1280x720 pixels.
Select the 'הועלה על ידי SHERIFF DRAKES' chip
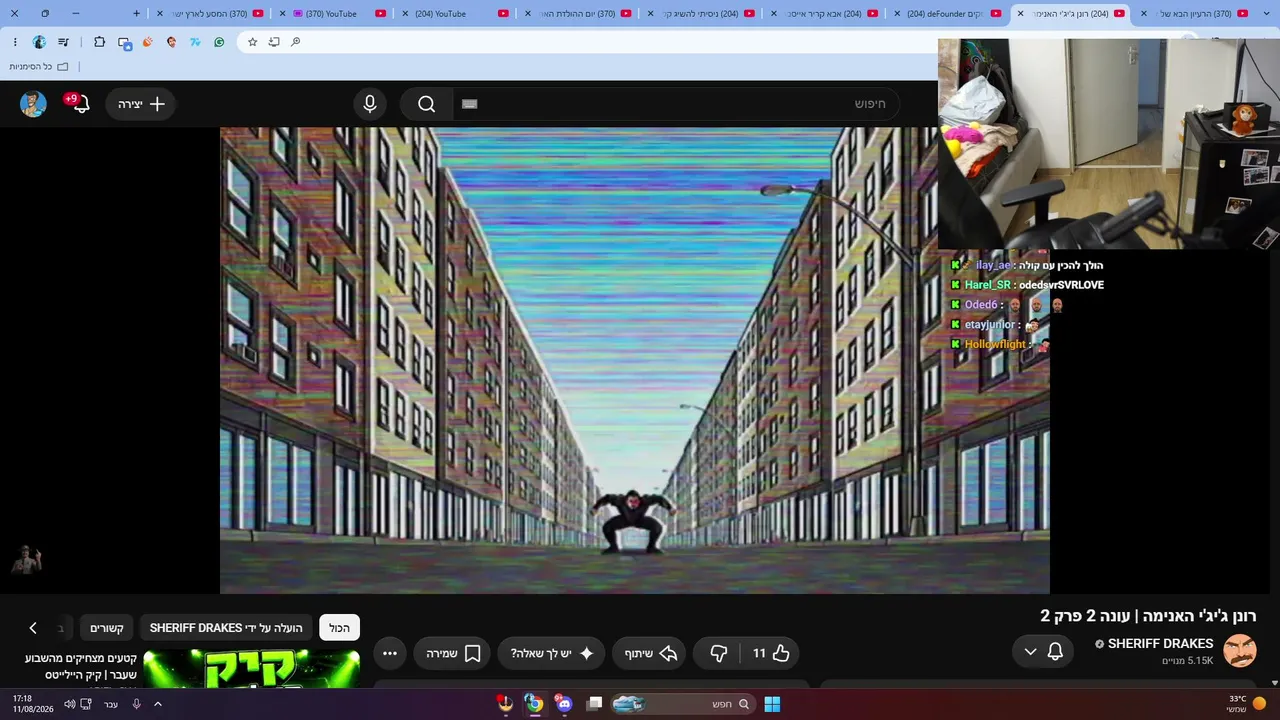tap(226, 628)
